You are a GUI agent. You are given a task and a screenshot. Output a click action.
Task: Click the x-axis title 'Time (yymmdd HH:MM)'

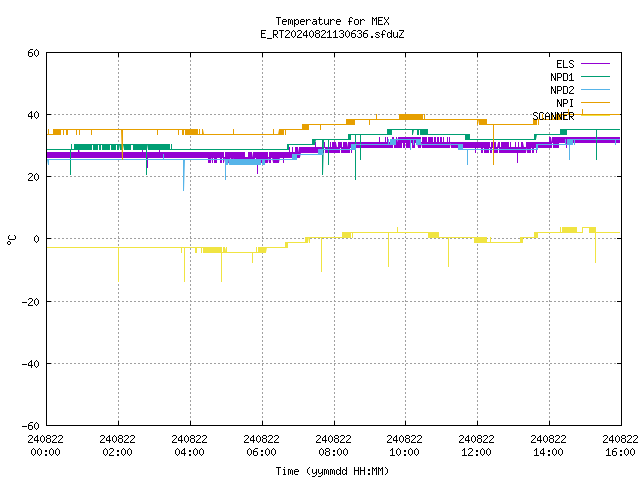coord(332,471)
